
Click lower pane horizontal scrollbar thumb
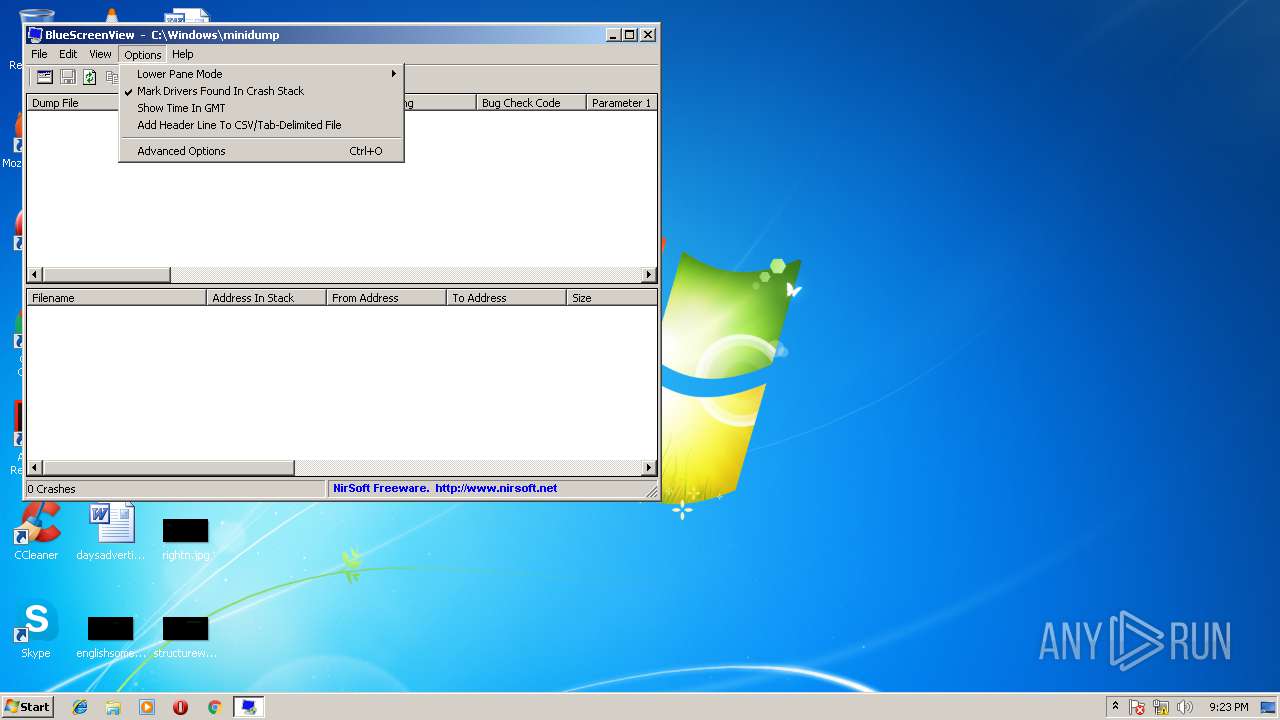tap(168, 468)
